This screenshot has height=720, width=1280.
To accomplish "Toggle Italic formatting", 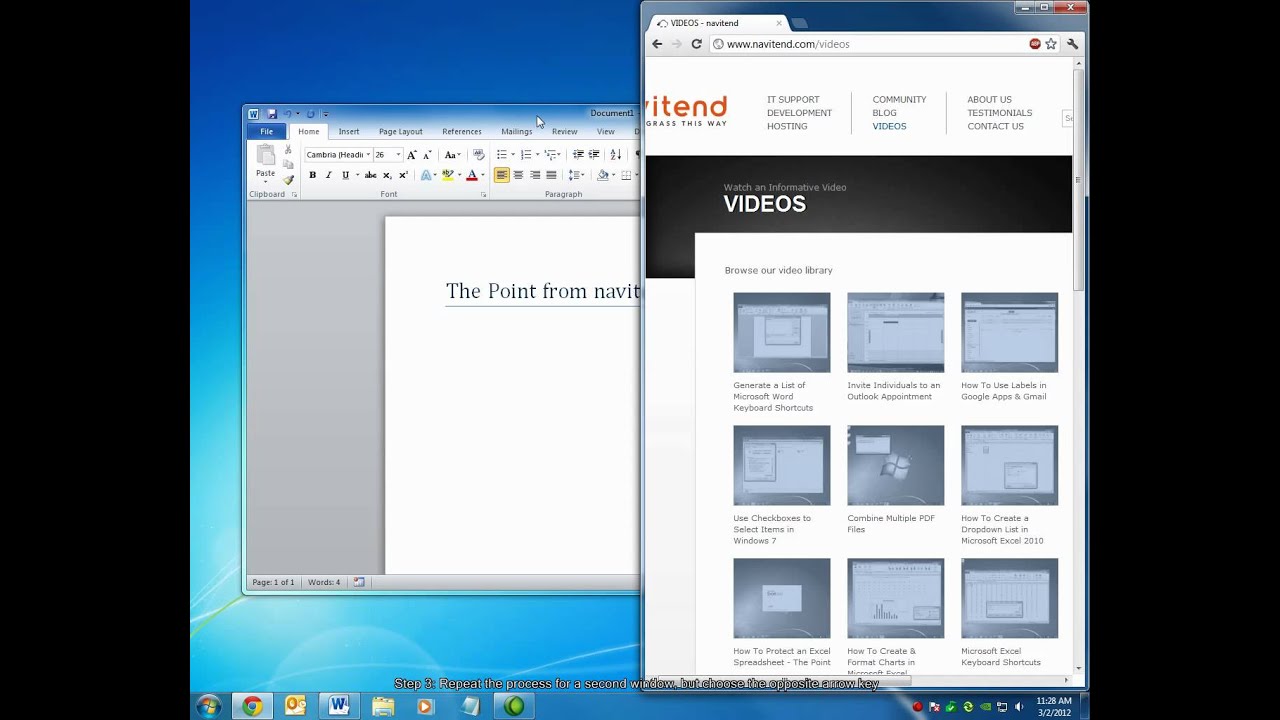I will (x=328, y=175).
